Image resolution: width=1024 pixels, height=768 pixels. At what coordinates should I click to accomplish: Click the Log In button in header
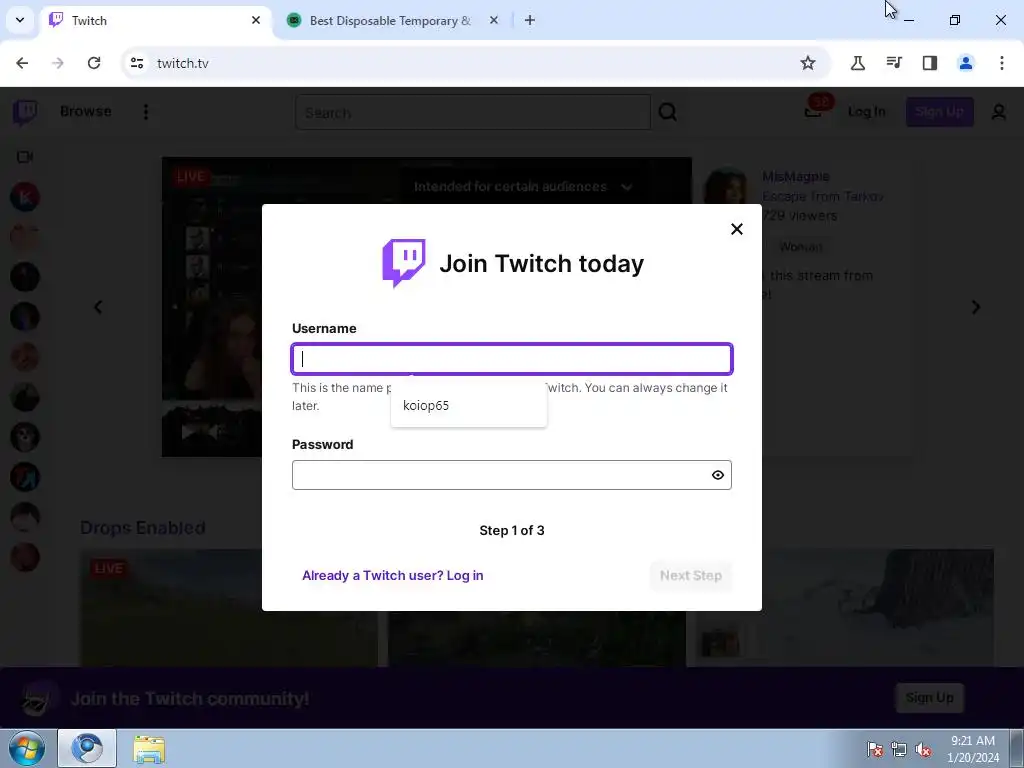click(866, 112)
